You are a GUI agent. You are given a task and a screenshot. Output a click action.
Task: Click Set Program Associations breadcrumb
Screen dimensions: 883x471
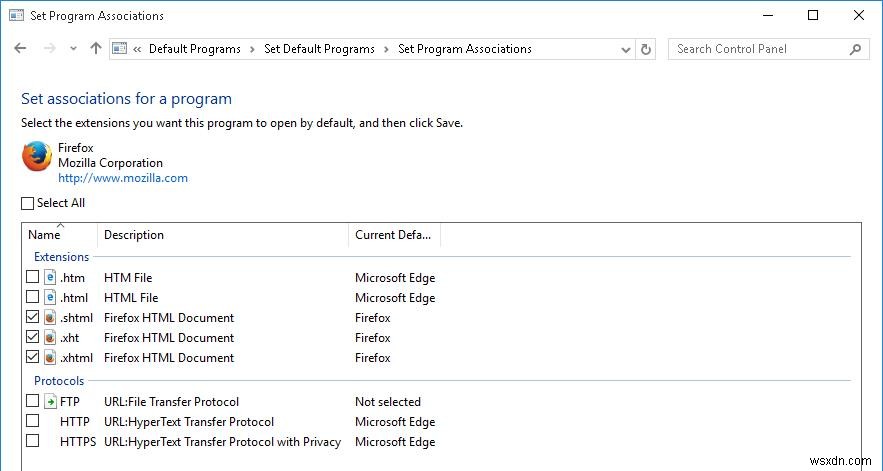(x=465, y=49)
